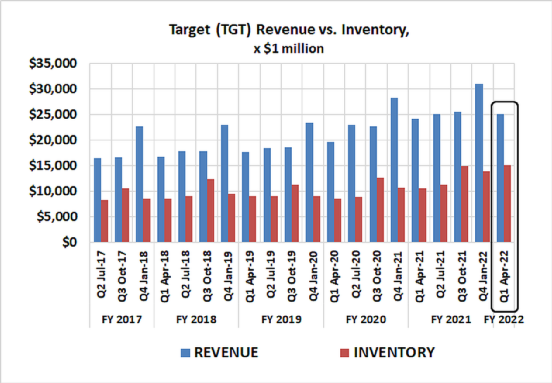The width and height of the screenshot is (552, 383).
Task: Click the Q4 Jan-21 blue revenue bar
Action: tap(394, 170)
